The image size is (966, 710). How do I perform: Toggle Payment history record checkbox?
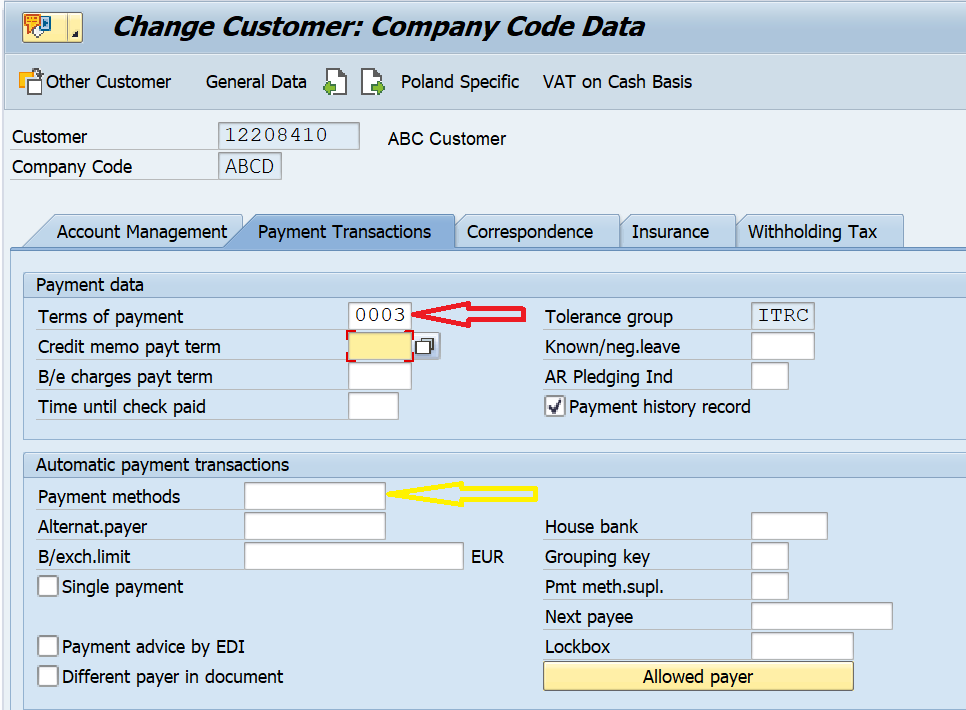(554, 407)
